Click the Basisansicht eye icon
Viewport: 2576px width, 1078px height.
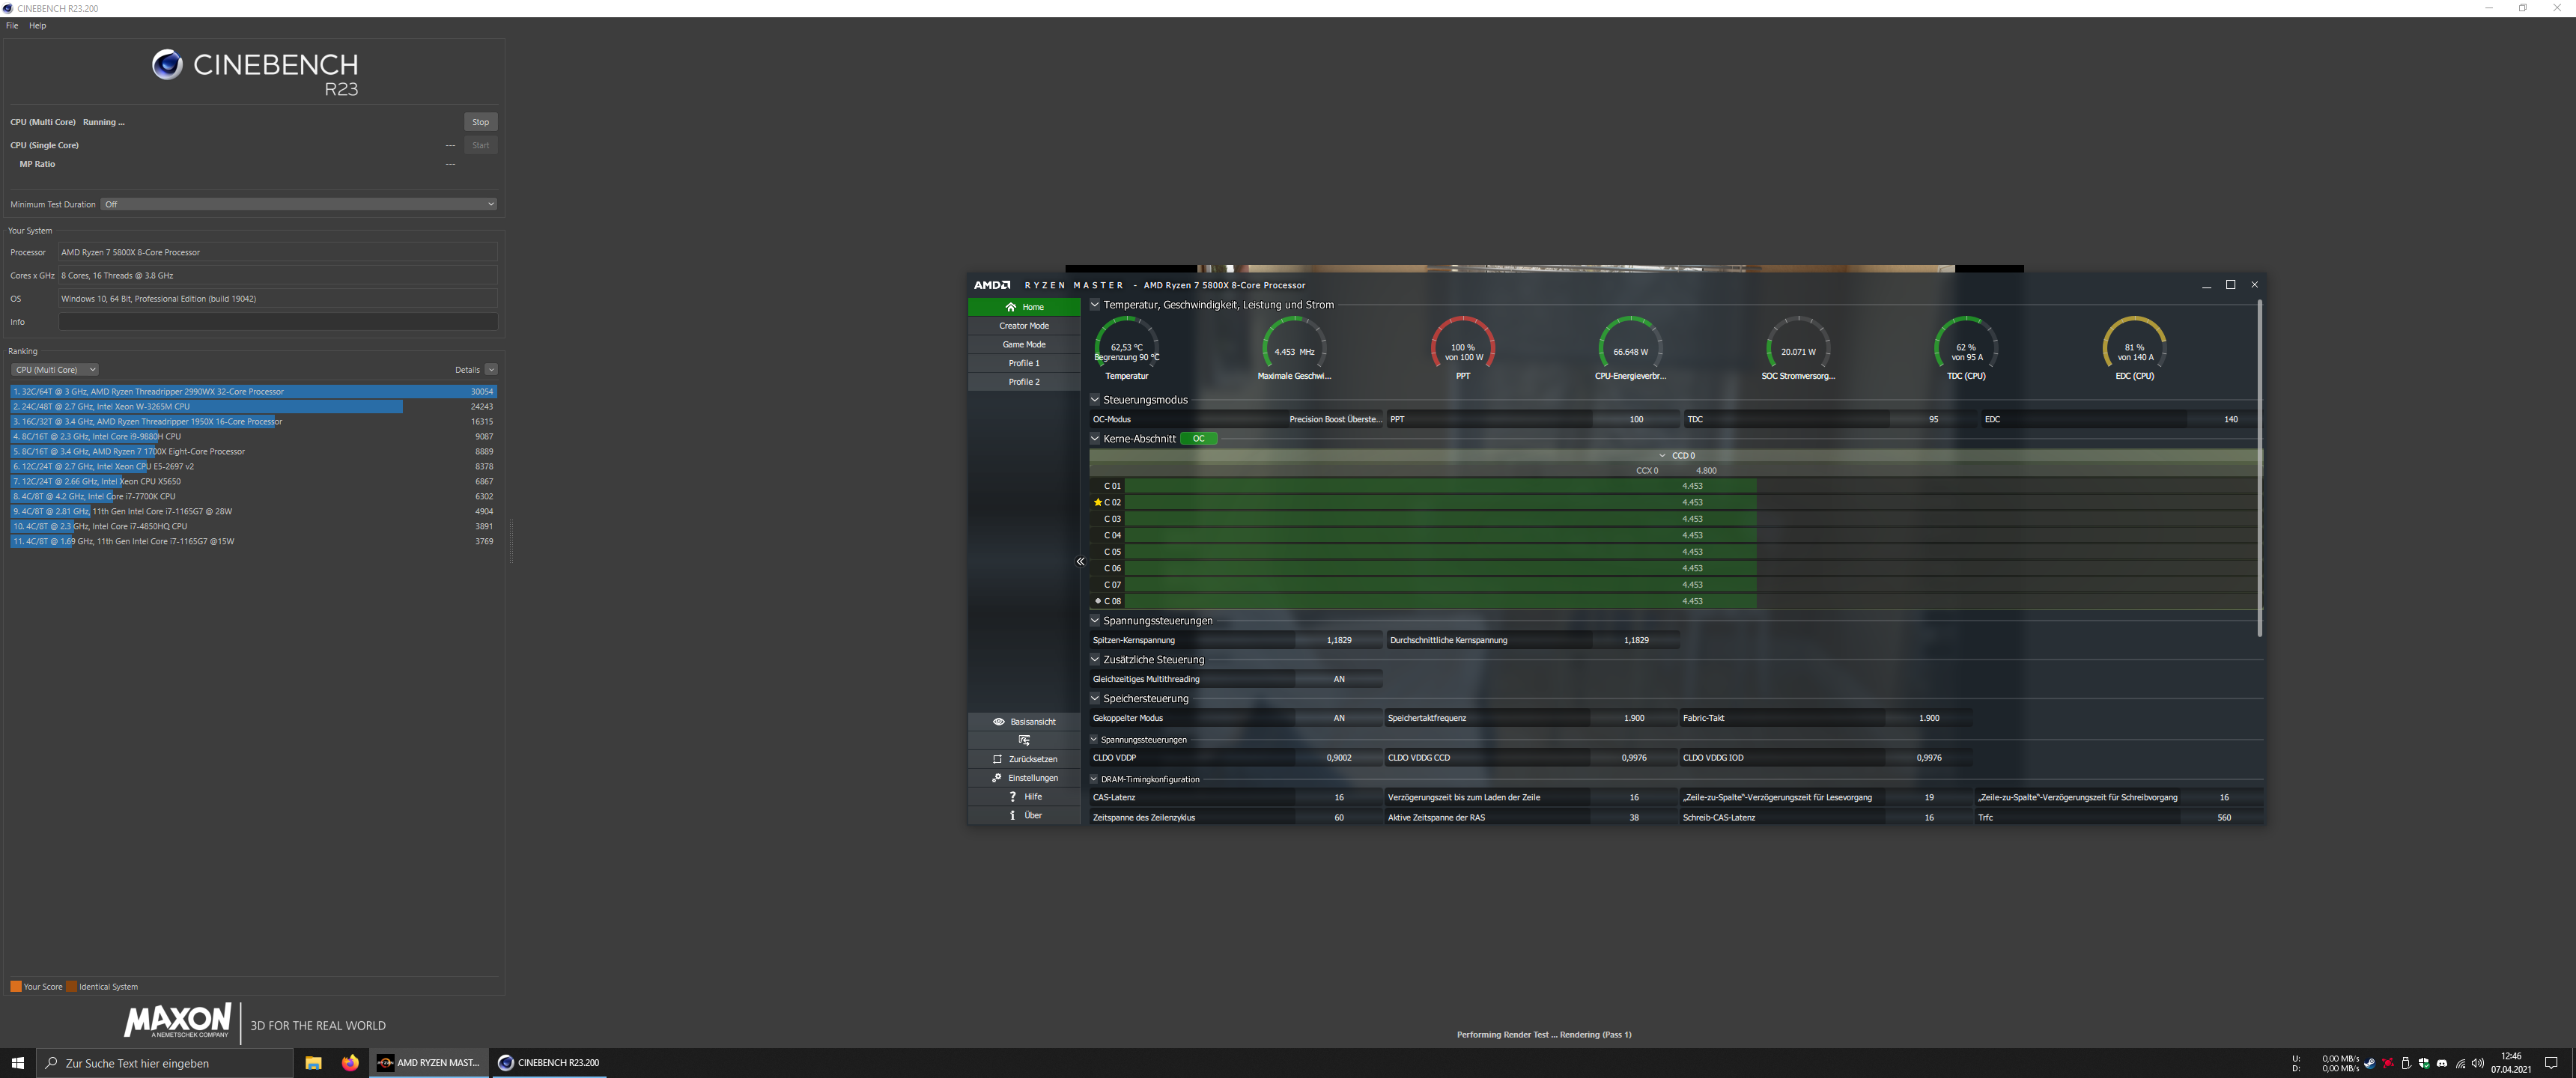click(x=998, y=721)
